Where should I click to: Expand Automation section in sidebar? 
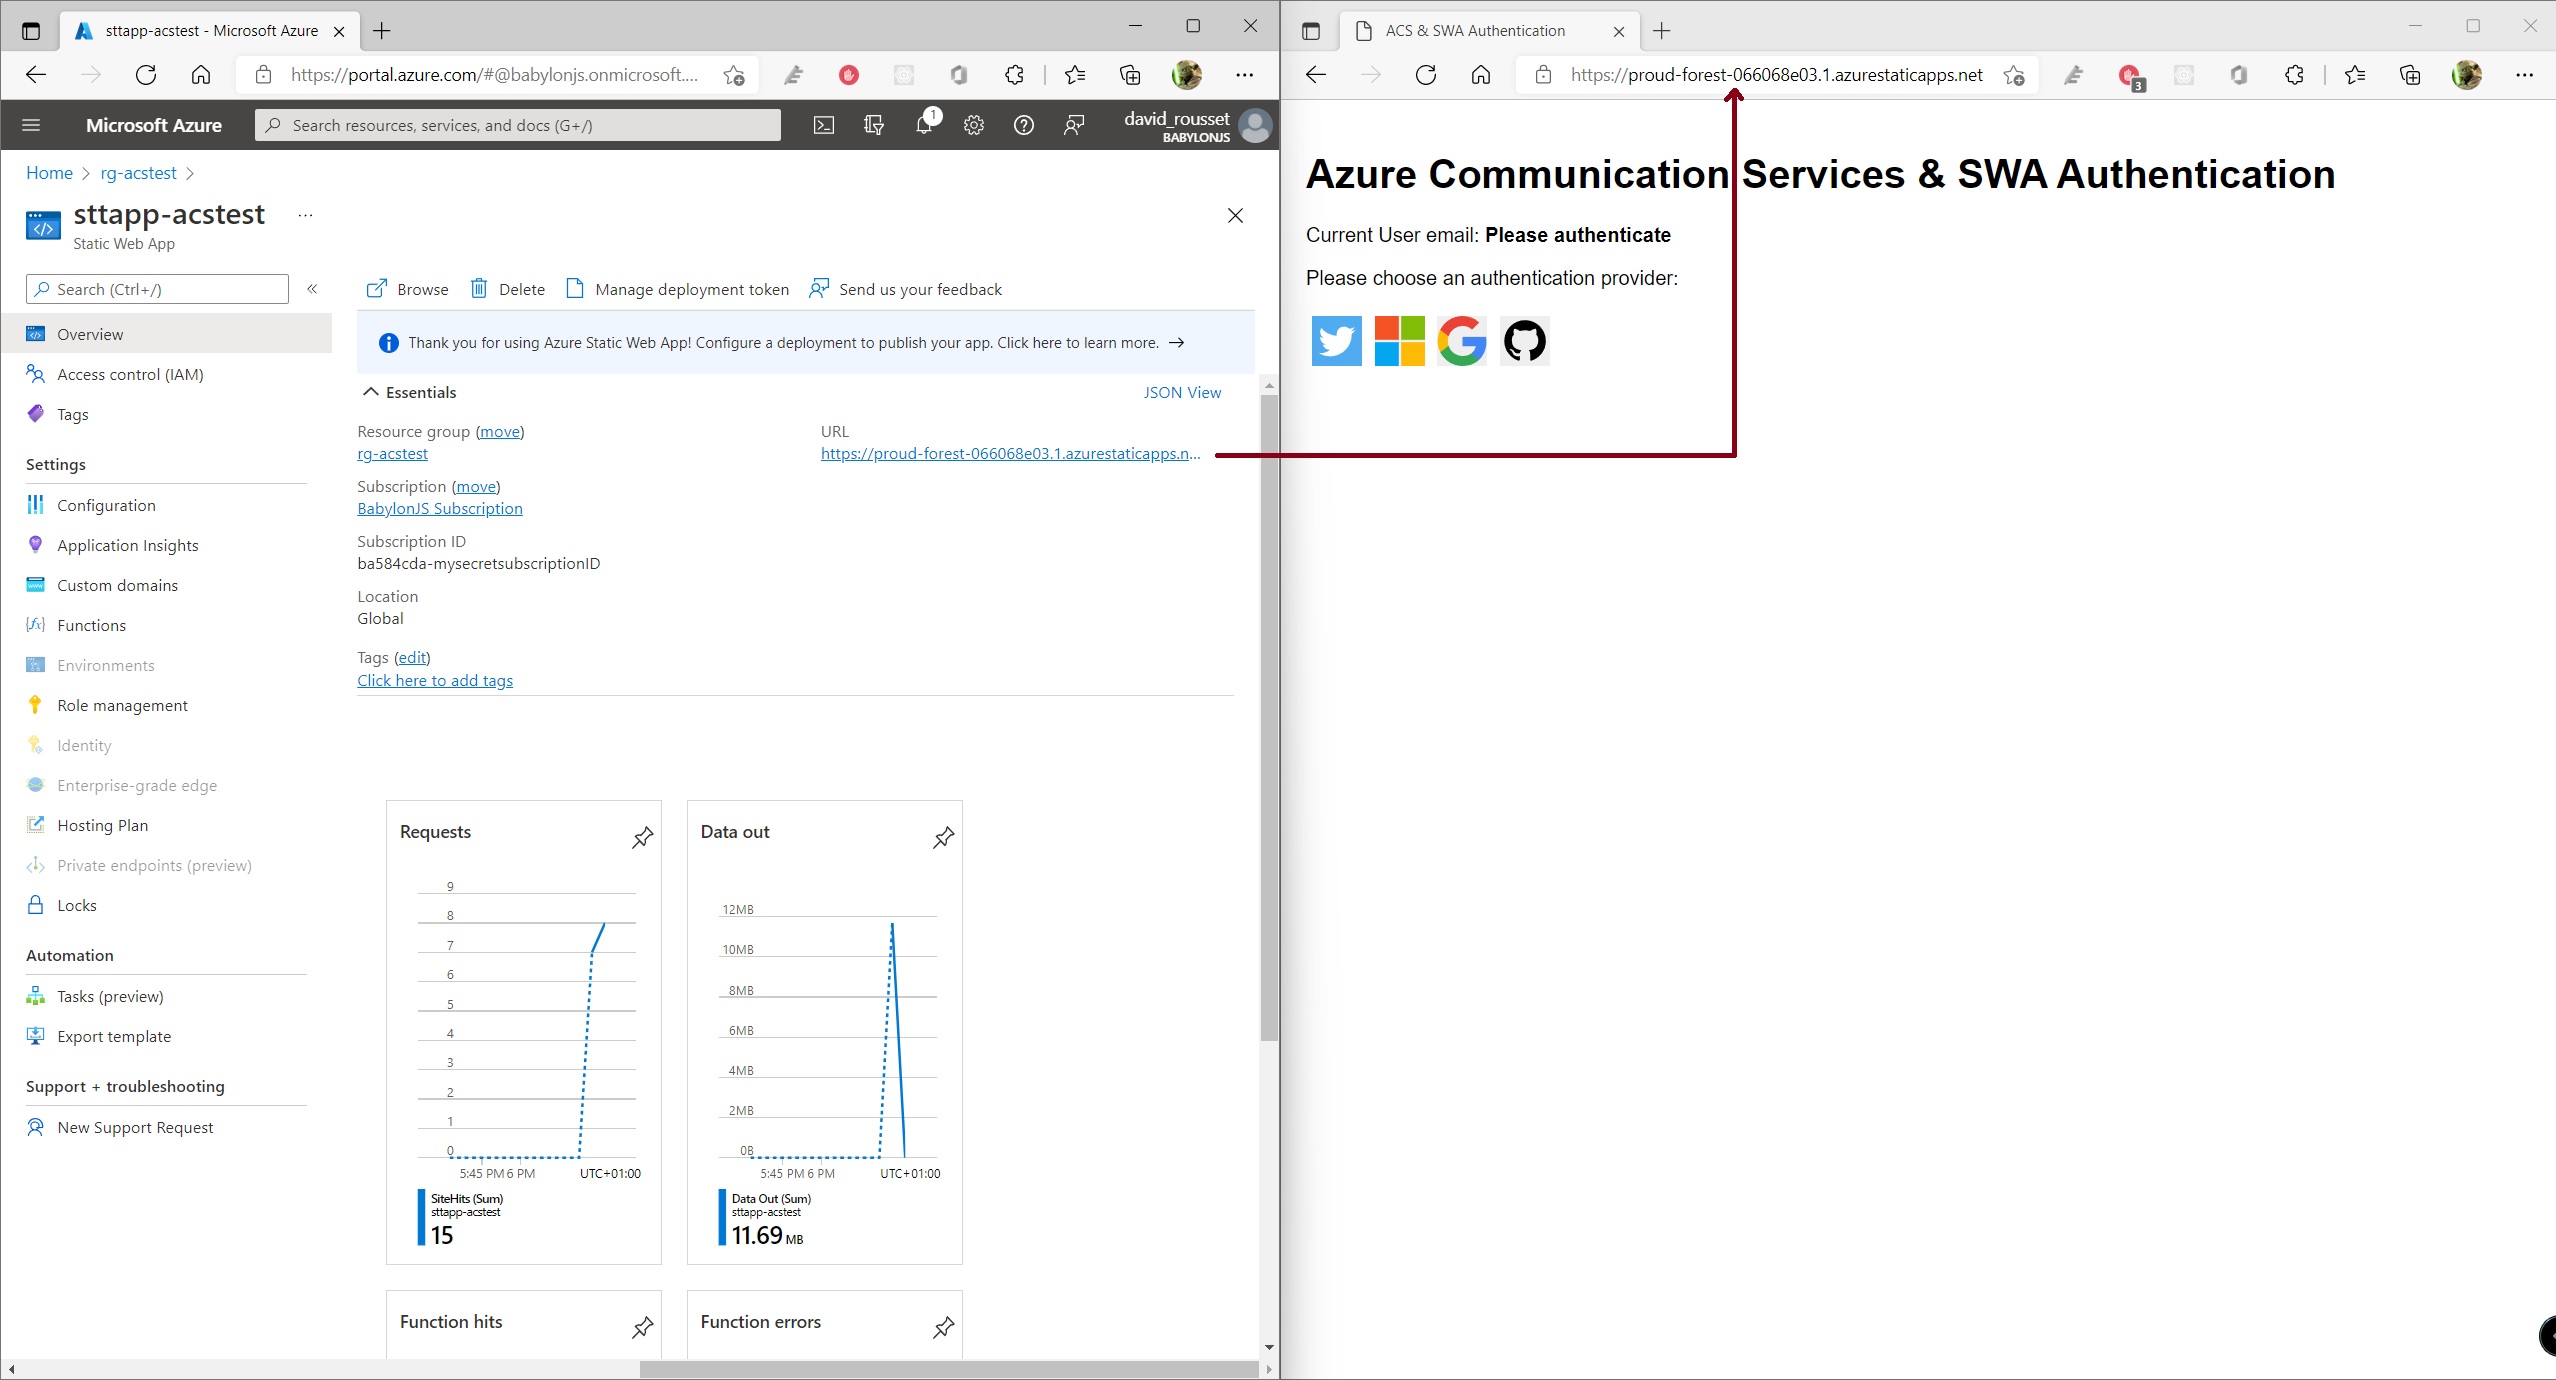70,953
